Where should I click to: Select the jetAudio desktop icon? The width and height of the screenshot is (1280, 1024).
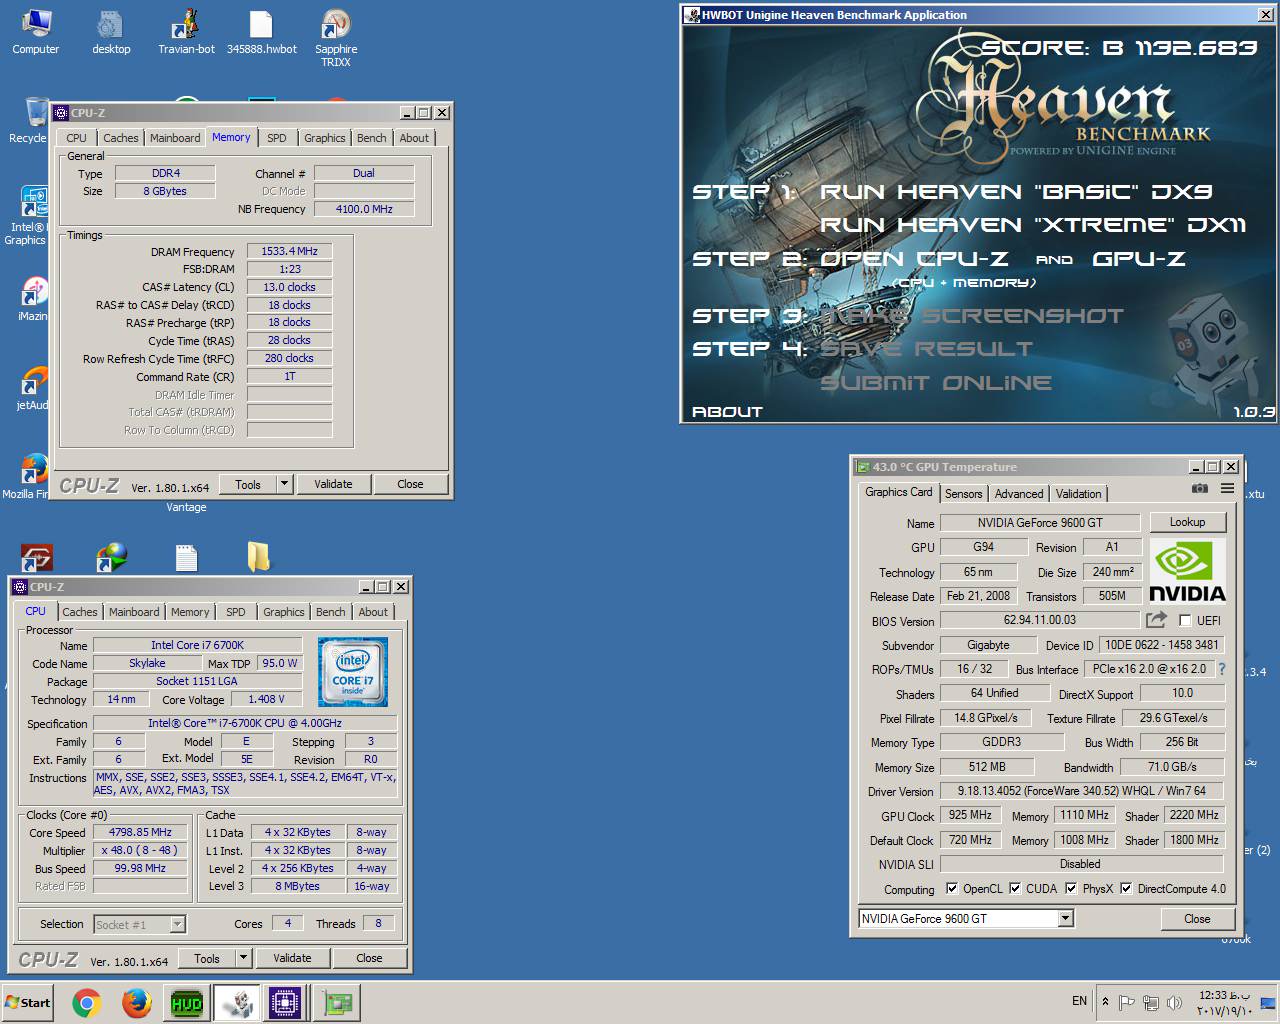[x=32, y=388]
